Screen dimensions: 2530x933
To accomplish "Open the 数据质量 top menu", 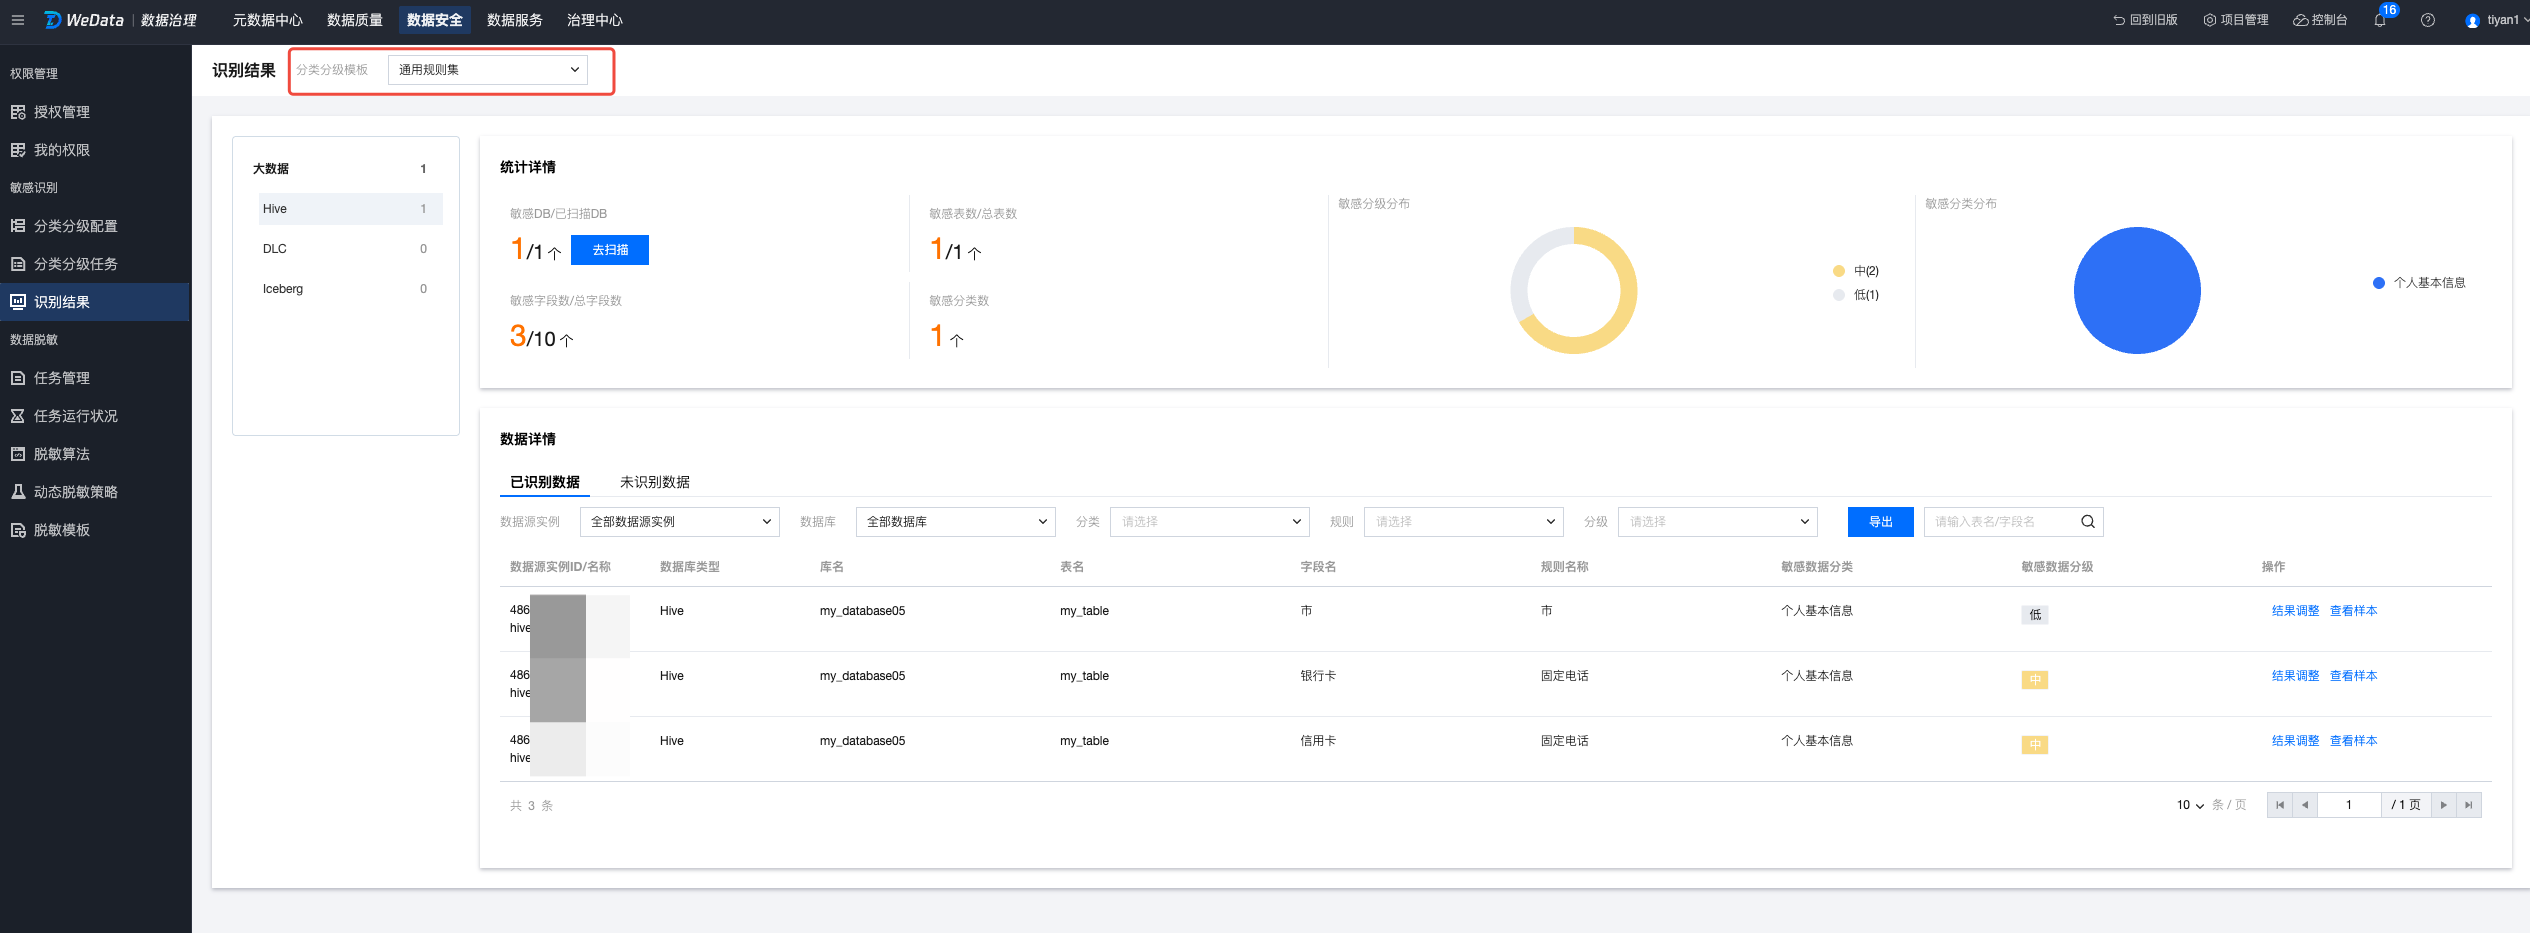I will point(355,20).
